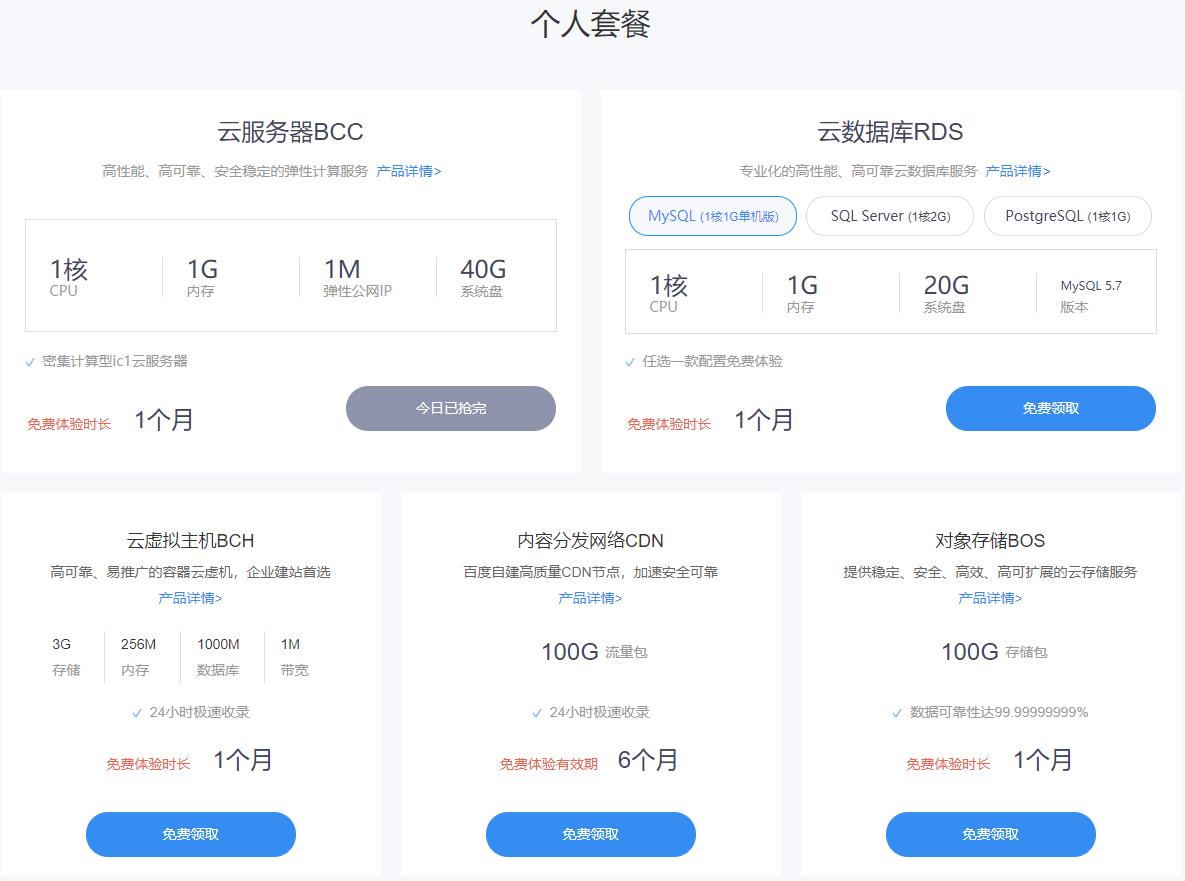Click 提供稳定、安全、高效 BOS description
This screenshot has height=881, width=1185.
pyautogui.click(x=990, y=573)
